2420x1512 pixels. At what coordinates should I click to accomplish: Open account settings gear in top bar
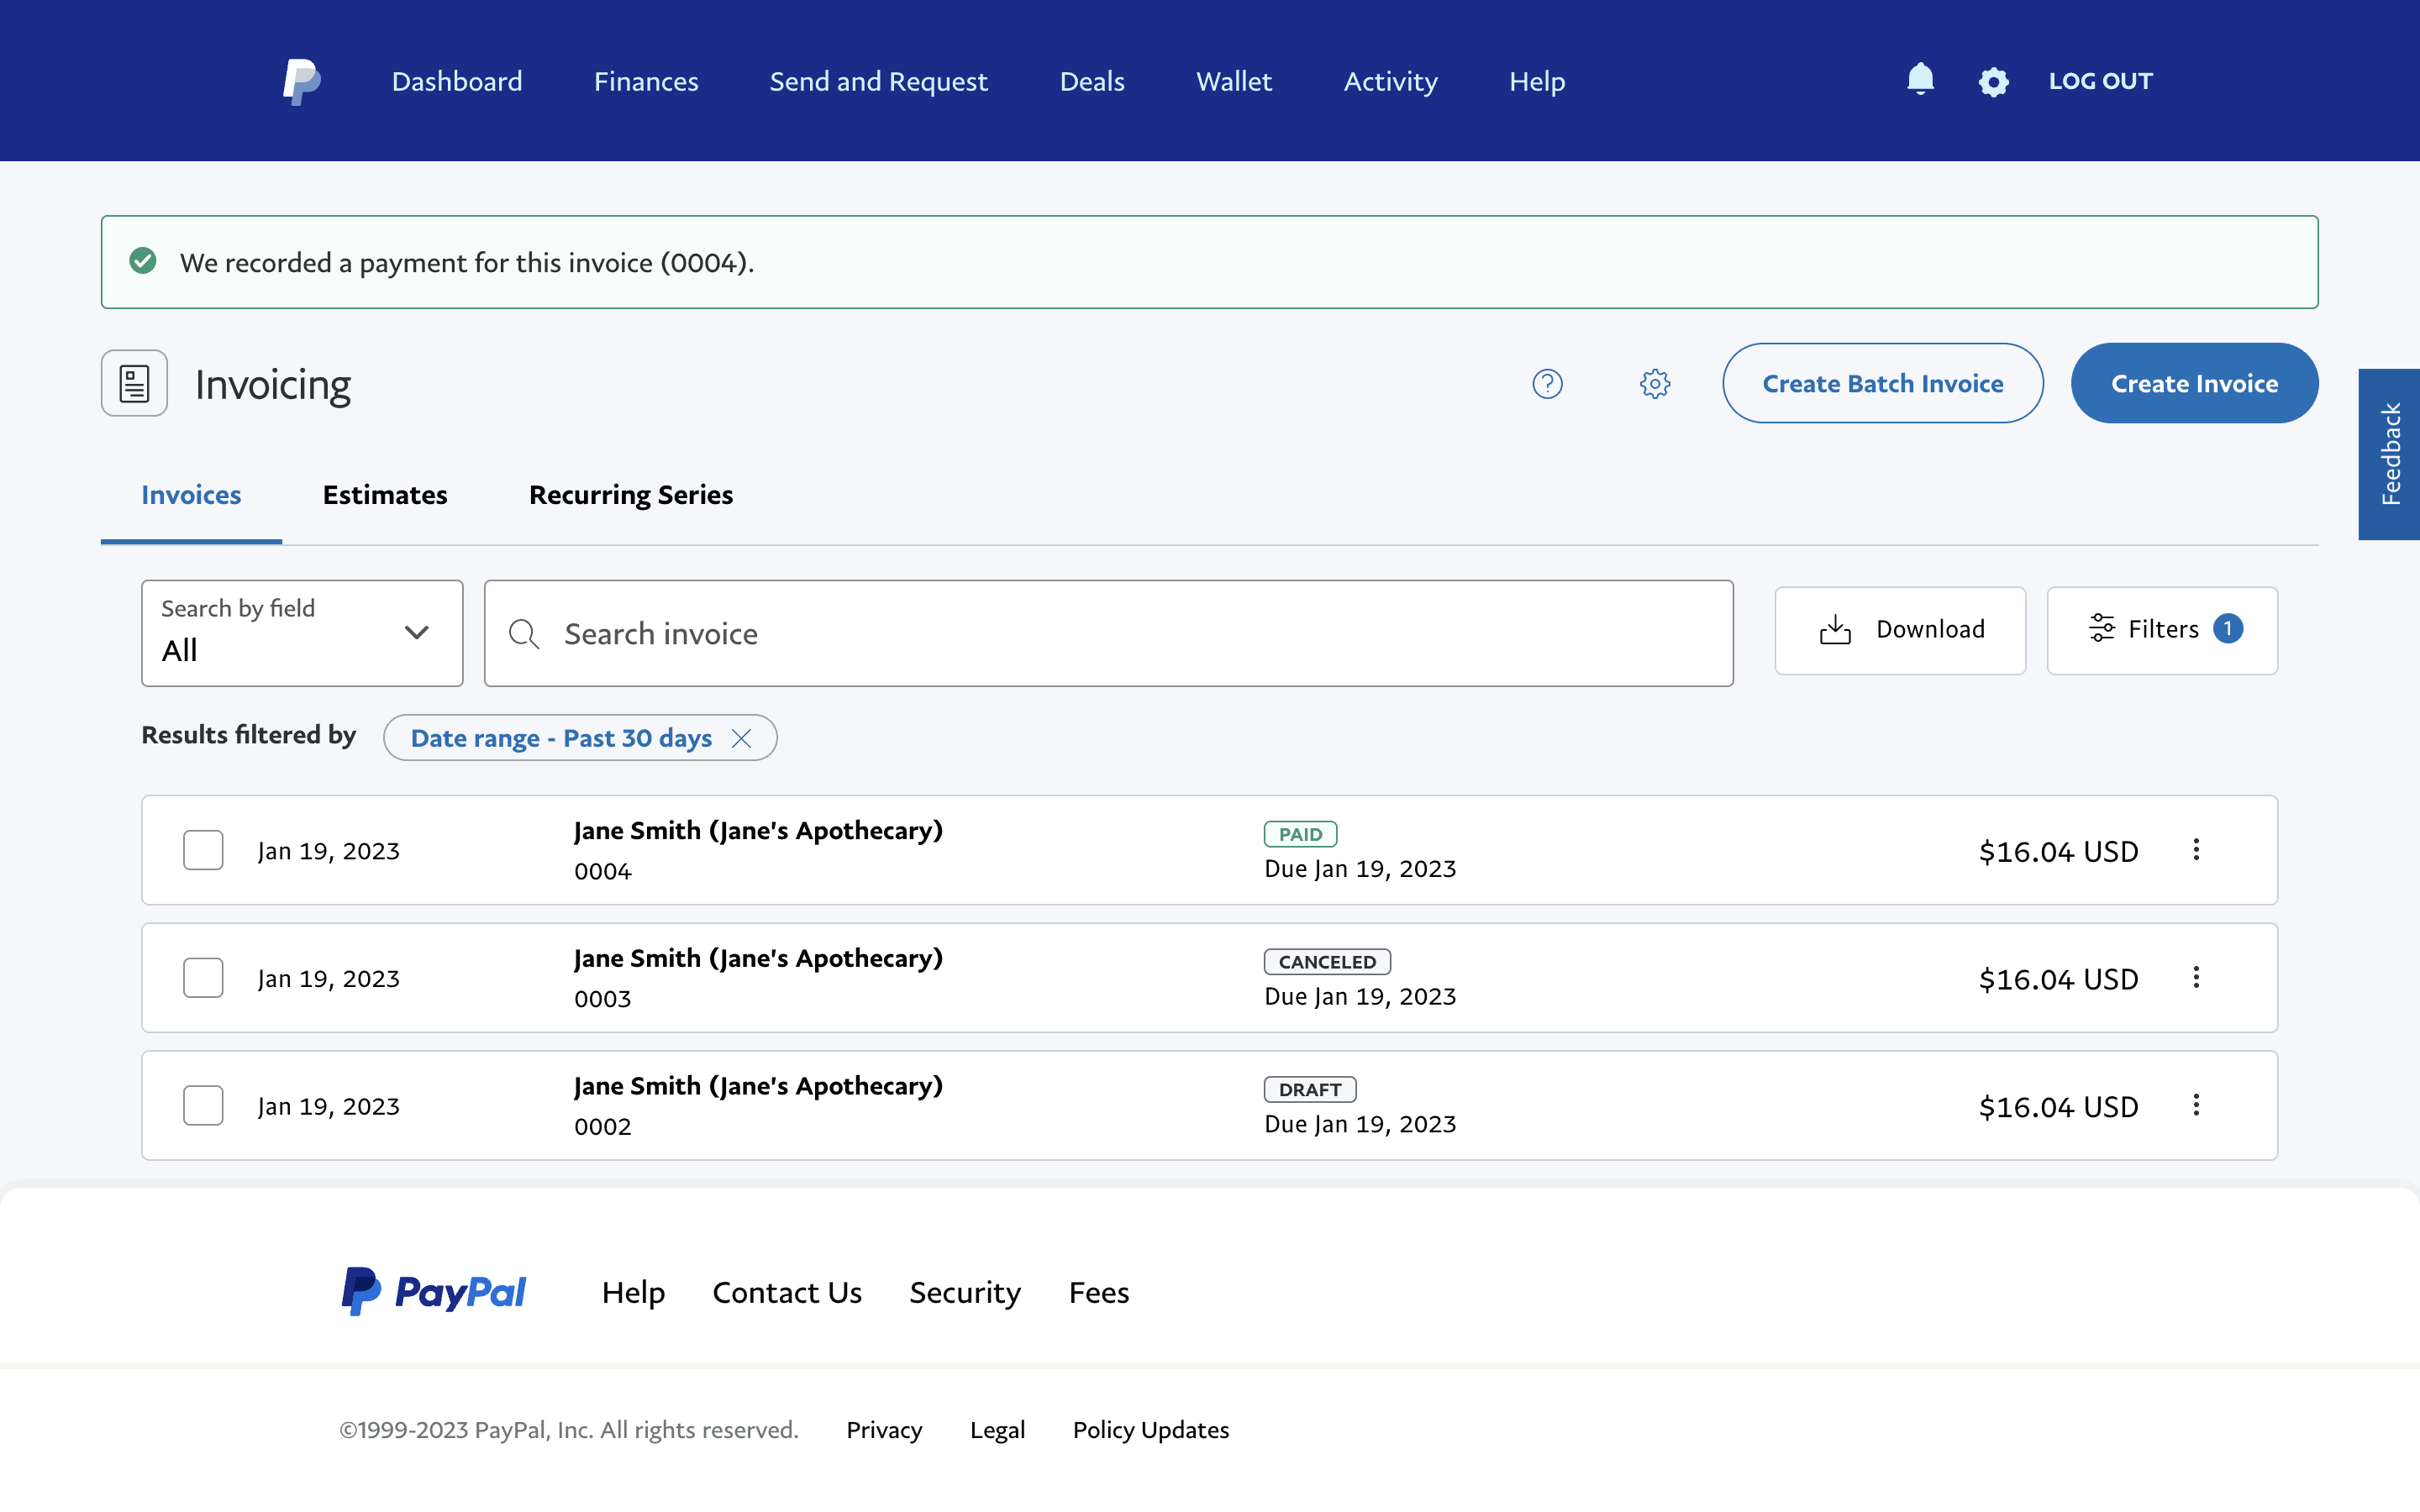click(1993, 82)
